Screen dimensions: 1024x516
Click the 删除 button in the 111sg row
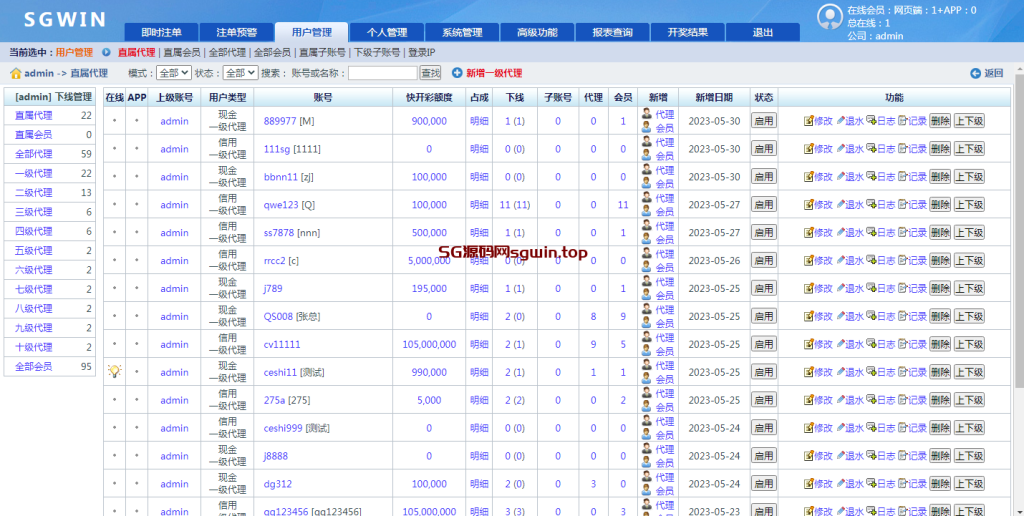point(940,149)
